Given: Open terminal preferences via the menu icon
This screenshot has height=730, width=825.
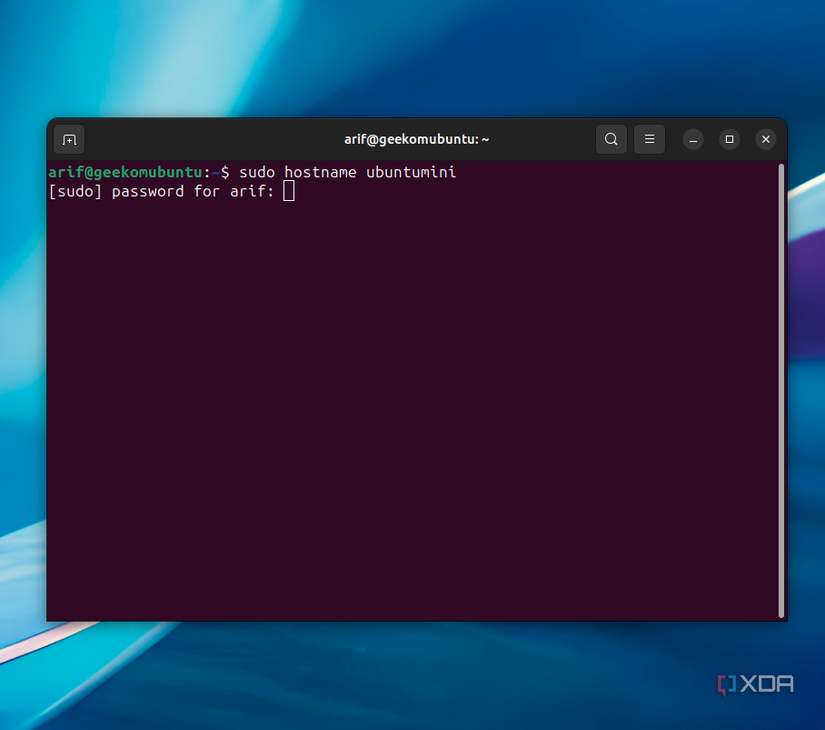Looking at the screenshot, I should tap(649, 139).
